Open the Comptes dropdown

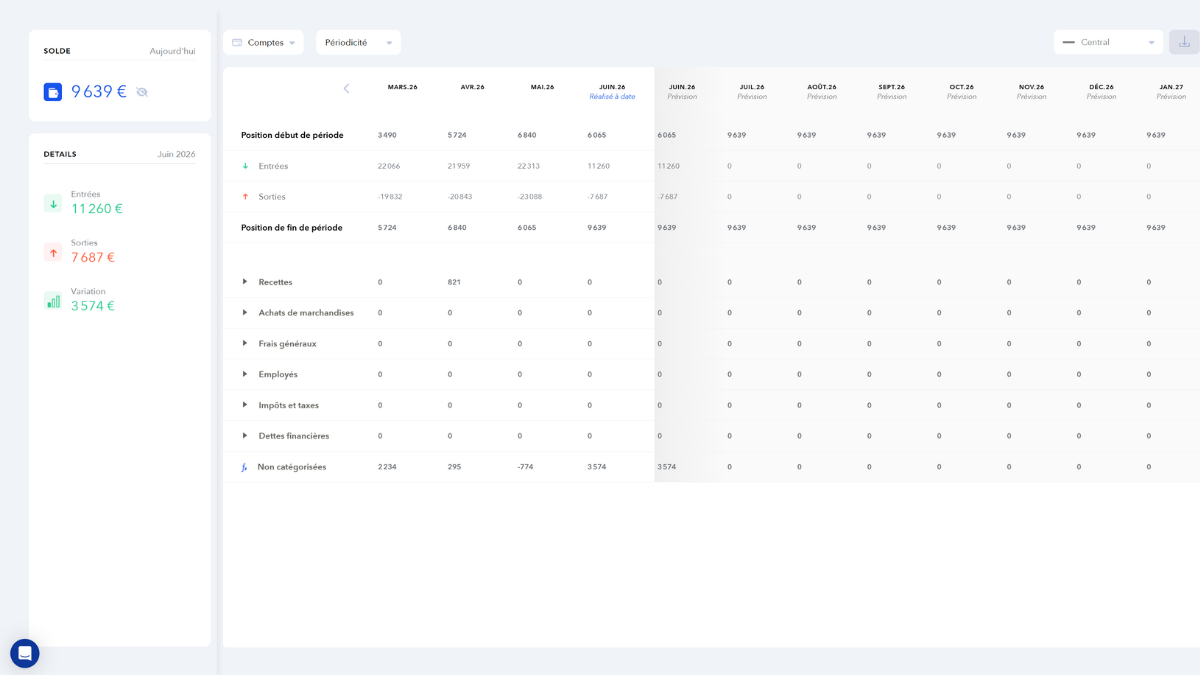tap(263, 42)
